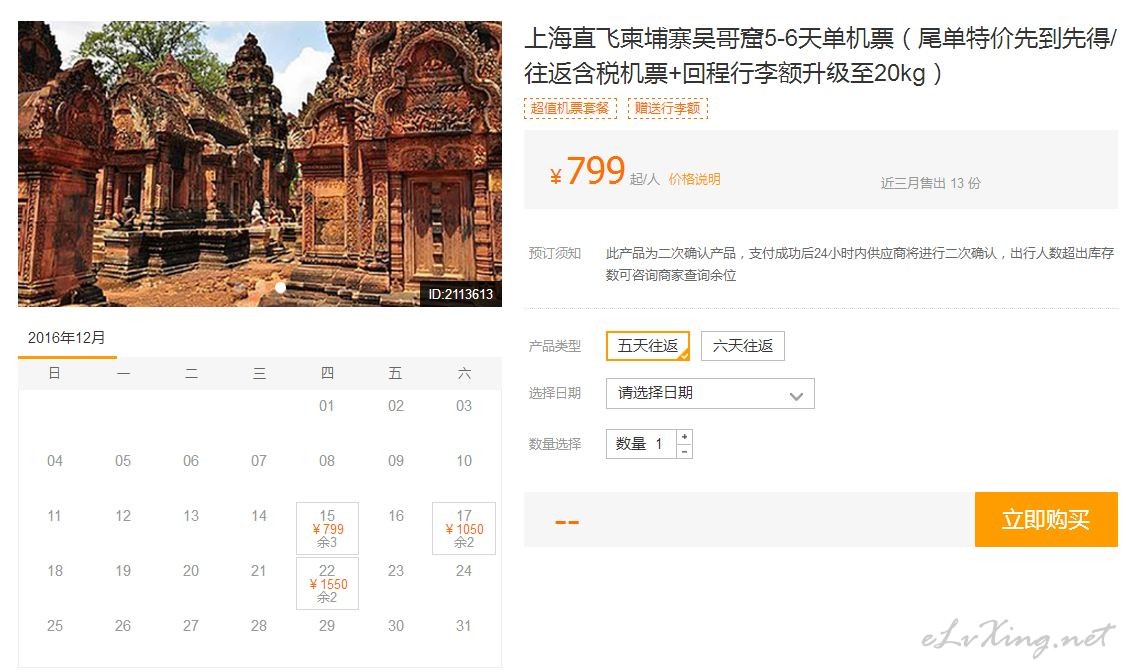Click the ID:2113613 label on the photo

pyautogui.click(x=460, y=294)
